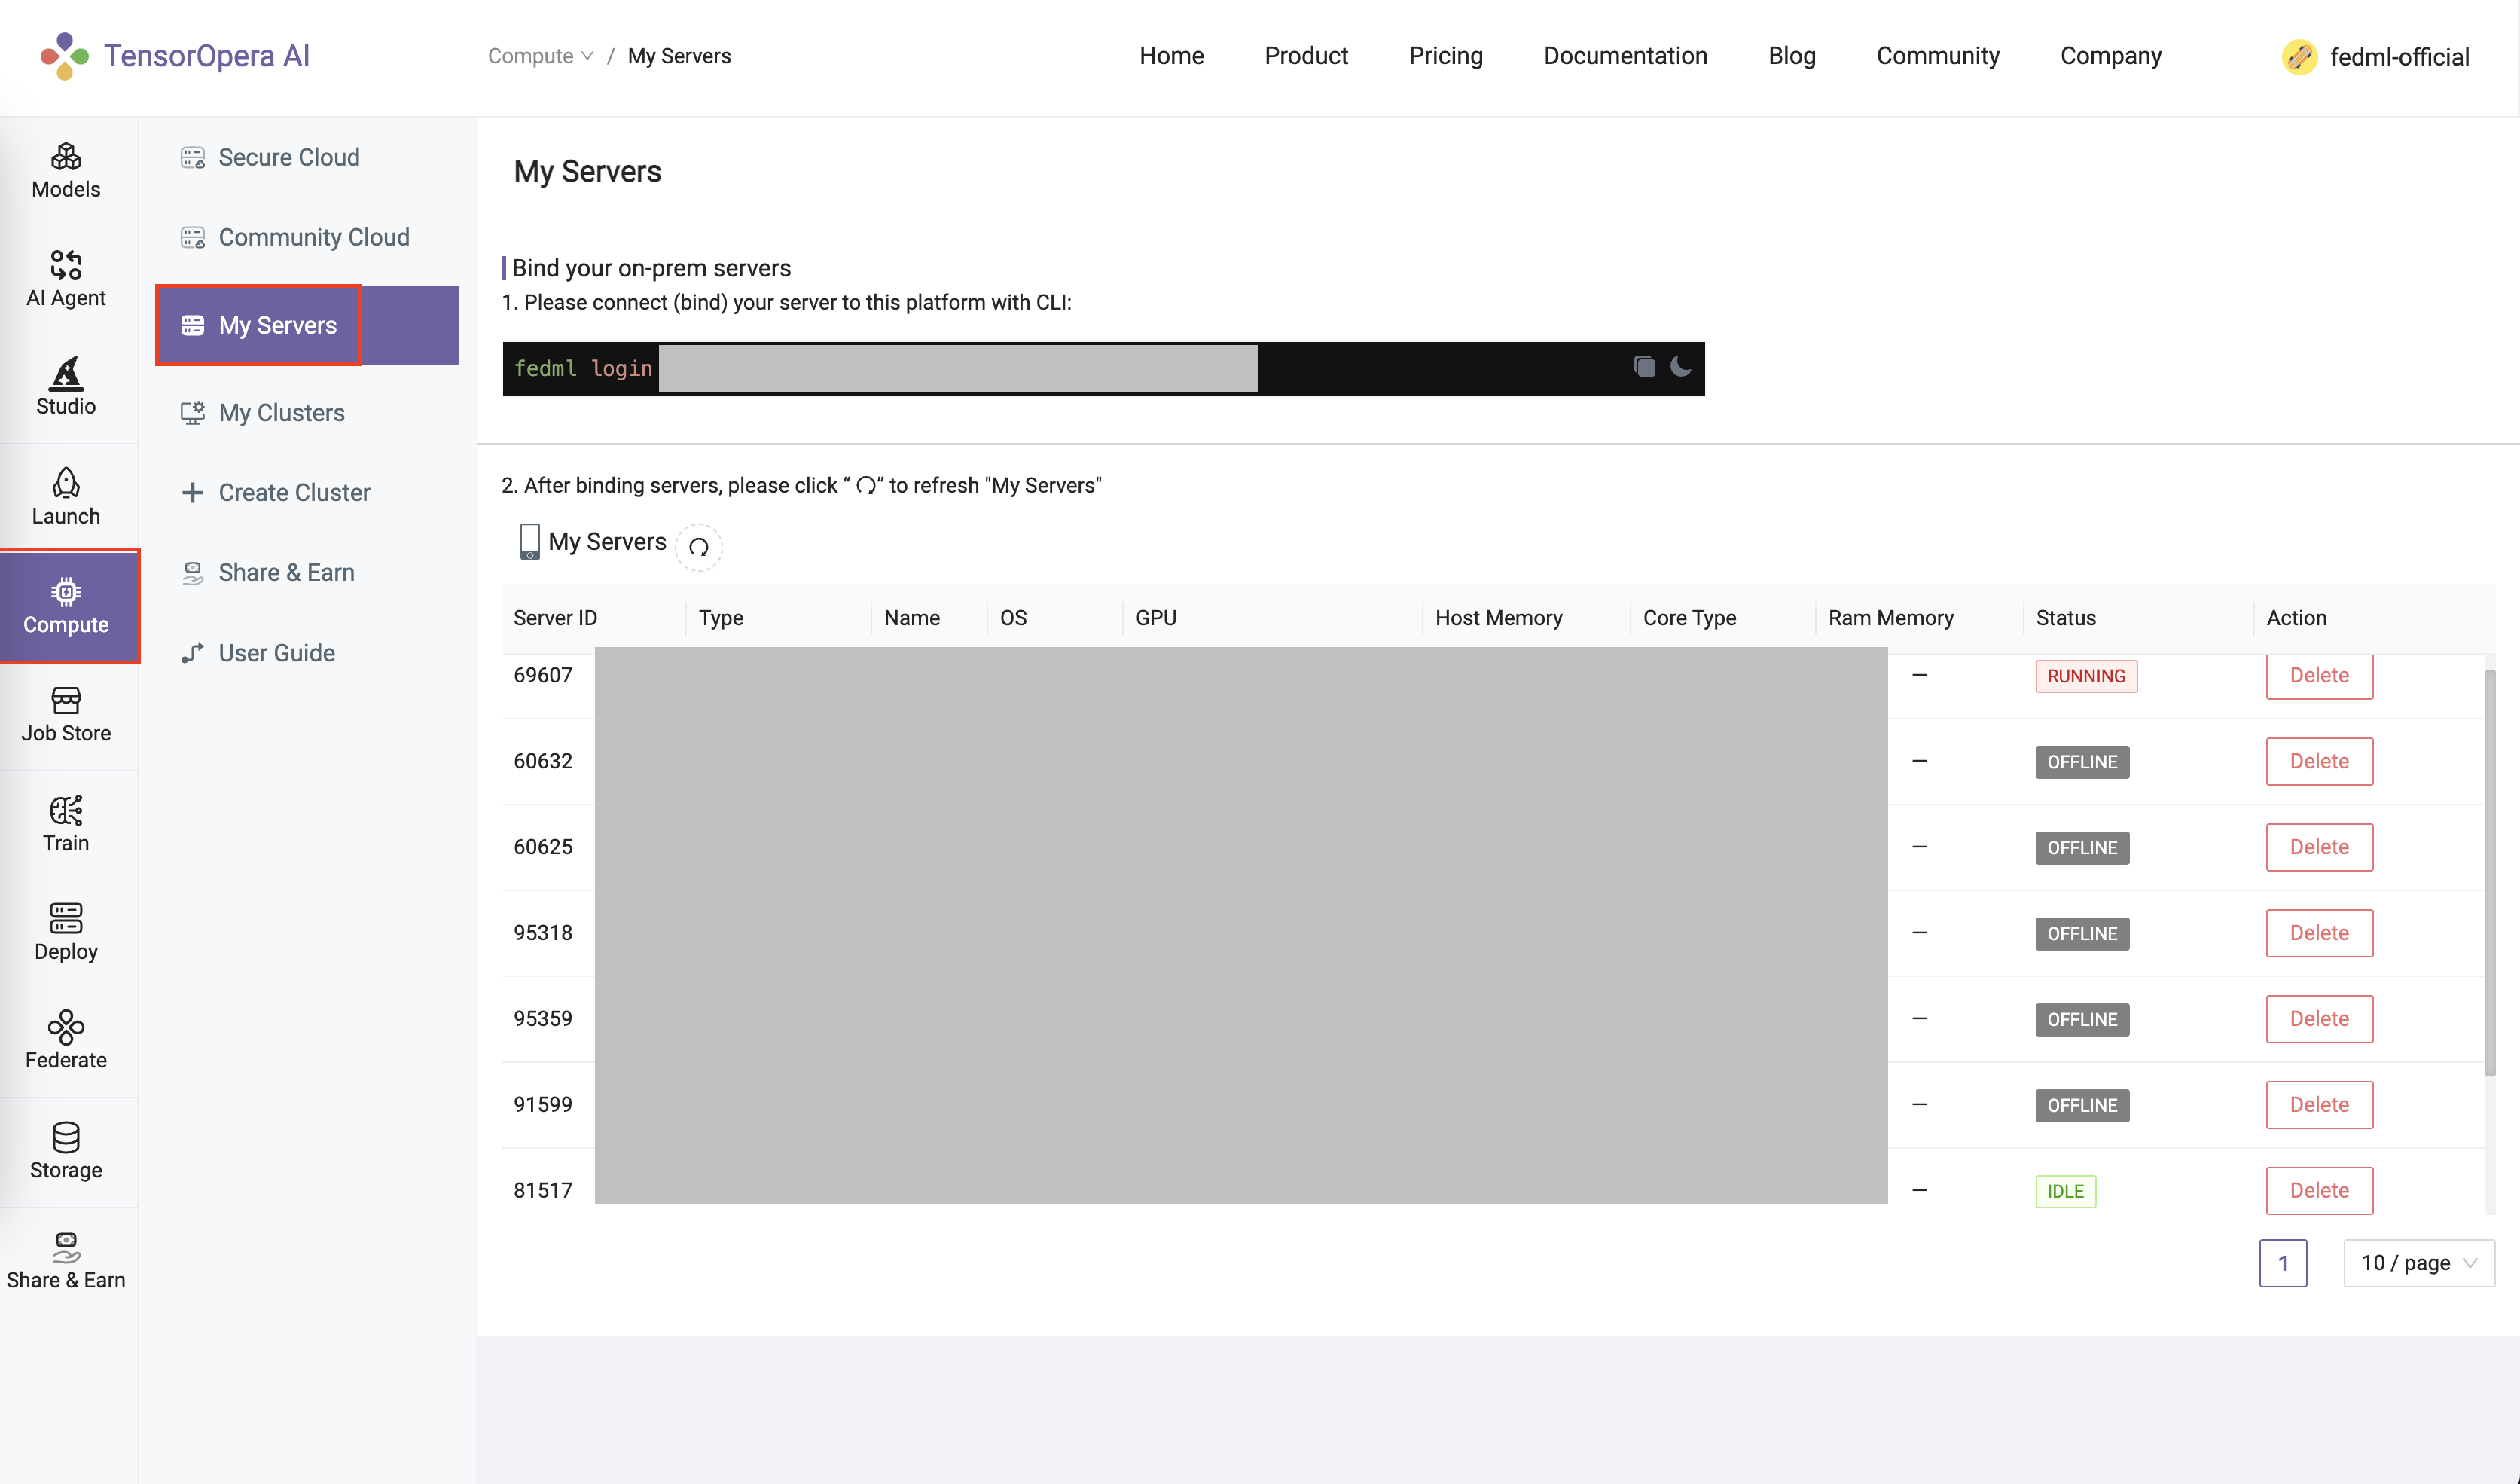Click the fedml-official avatar
2520x1484 pixels.
pyautogui.click(x=2299, y=57)
